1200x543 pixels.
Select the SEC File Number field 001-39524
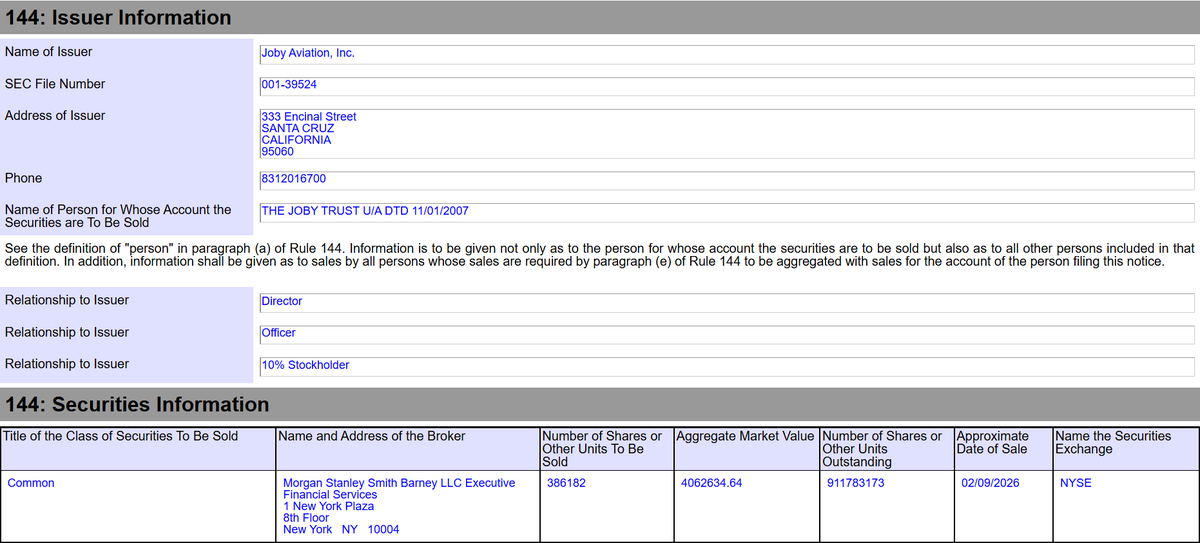(x=726, y=85)
